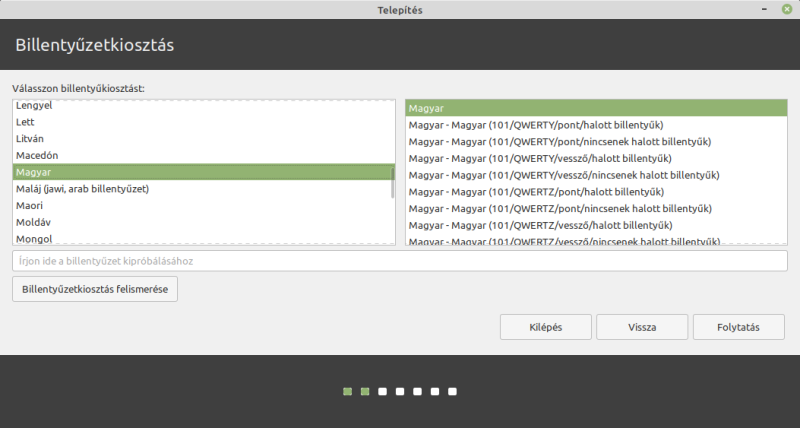Click the Kilépés button
The image size is (800, 428).
click(546, 327)
